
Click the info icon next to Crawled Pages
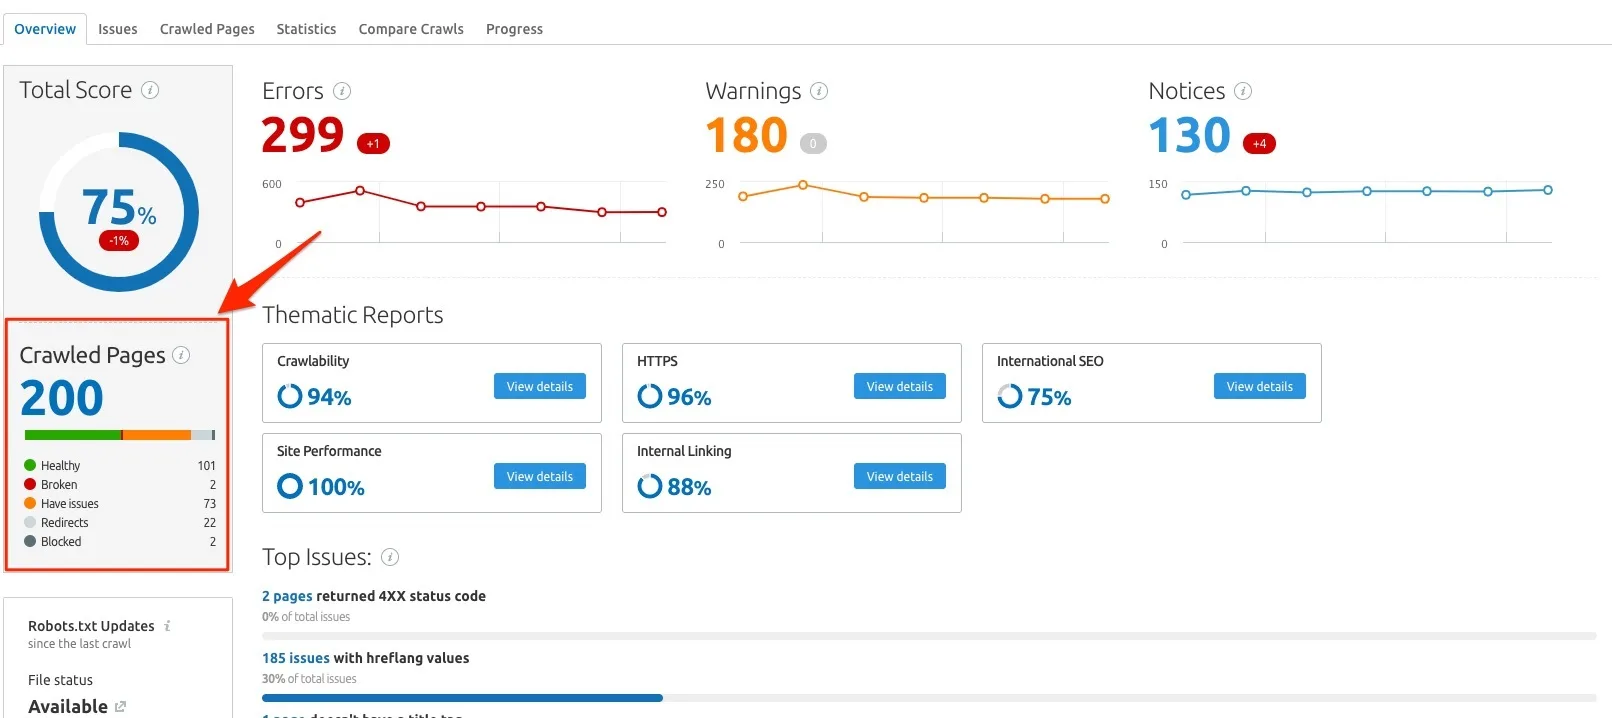click(x=181, y=355)
